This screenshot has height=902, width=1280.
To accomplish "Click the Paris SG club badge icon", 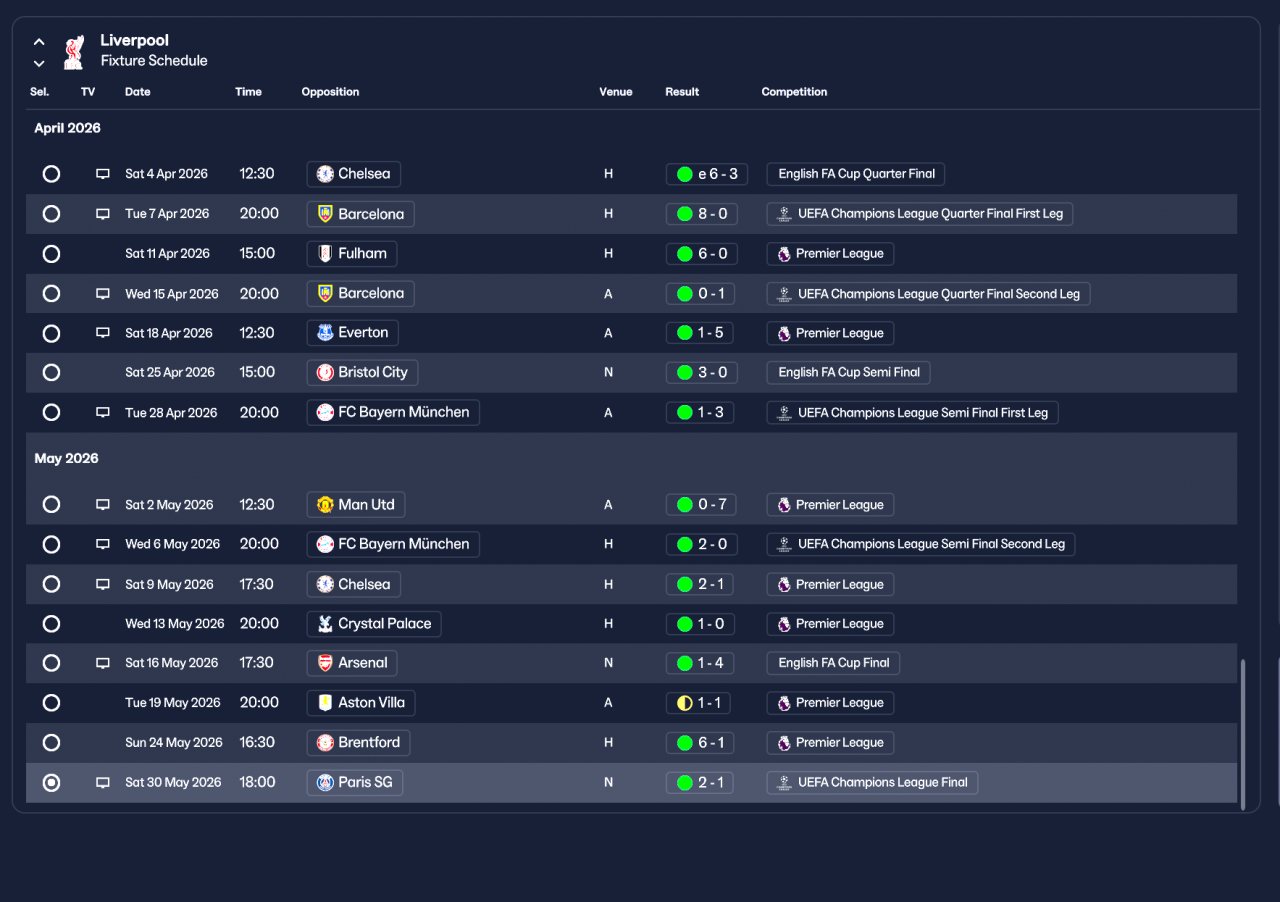I will coord(325,783).
